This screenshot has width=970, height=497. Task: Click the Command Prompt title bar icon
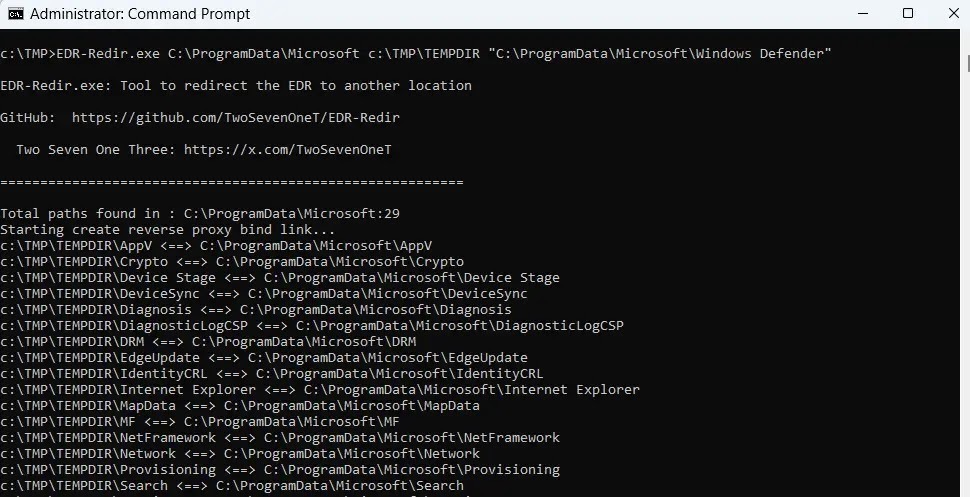(x=15, y=14)
